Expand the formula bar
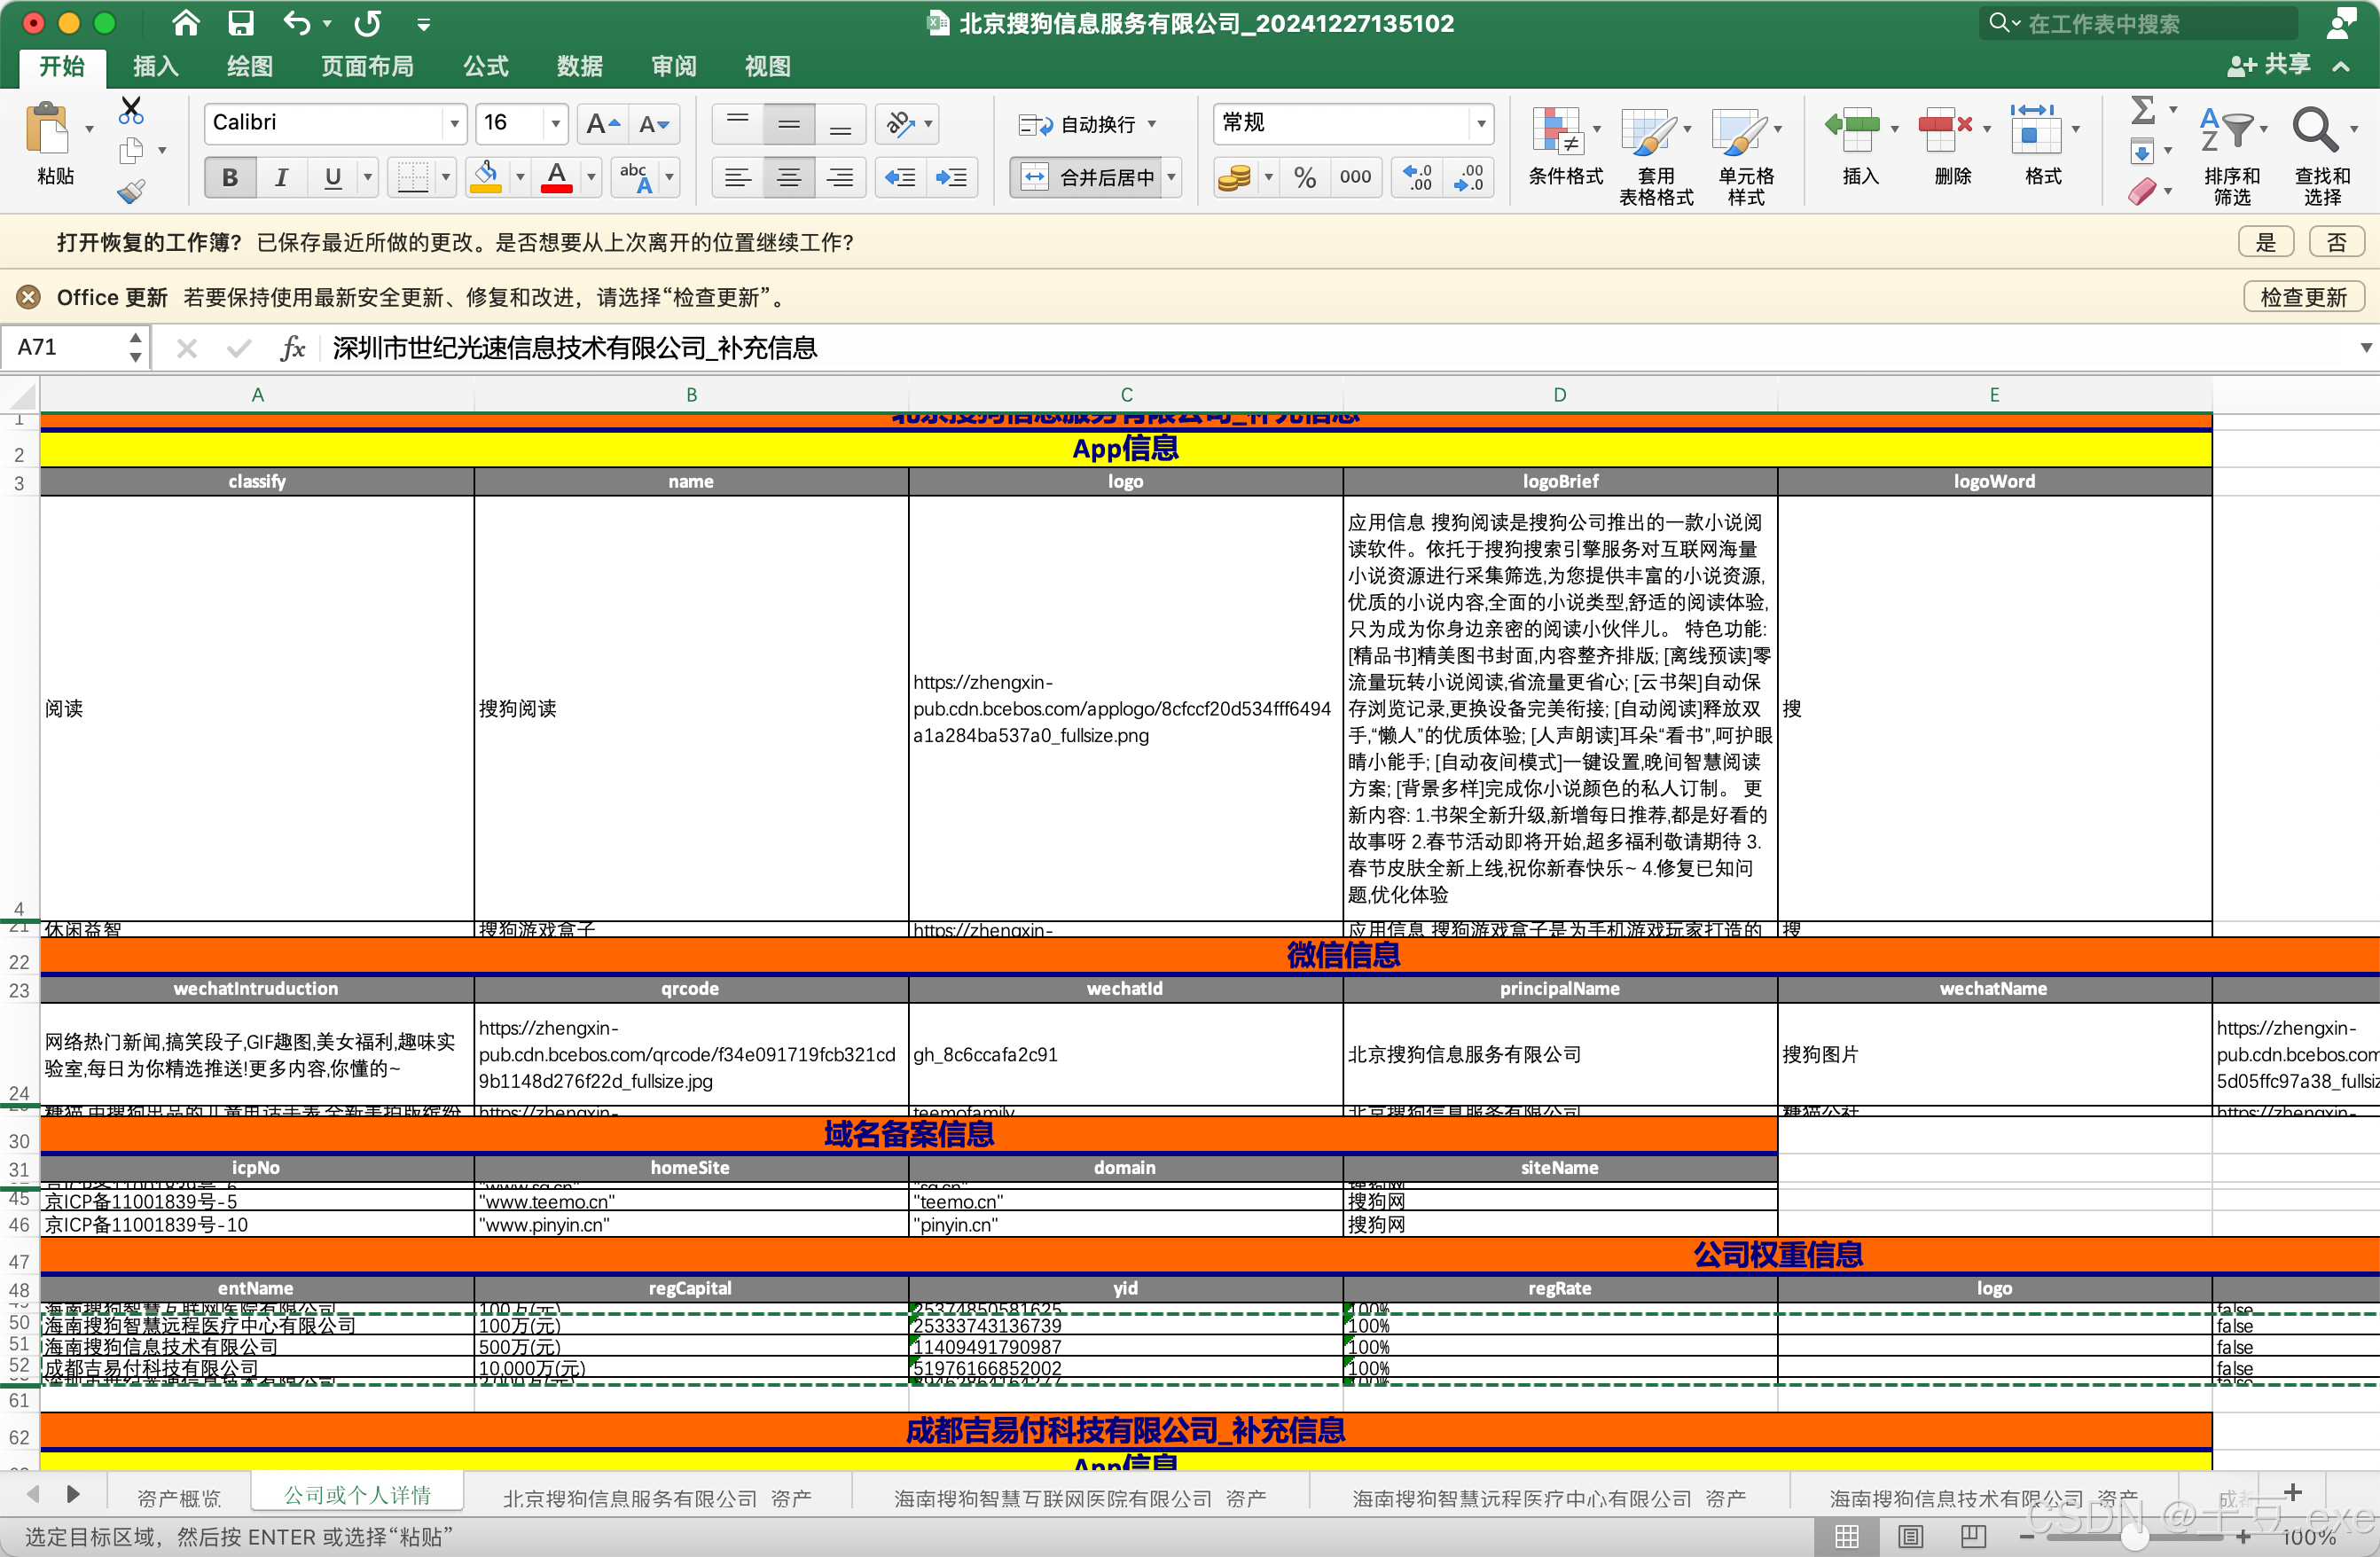Screen dimensions: 2380x1557 [x=2365, y=348]
